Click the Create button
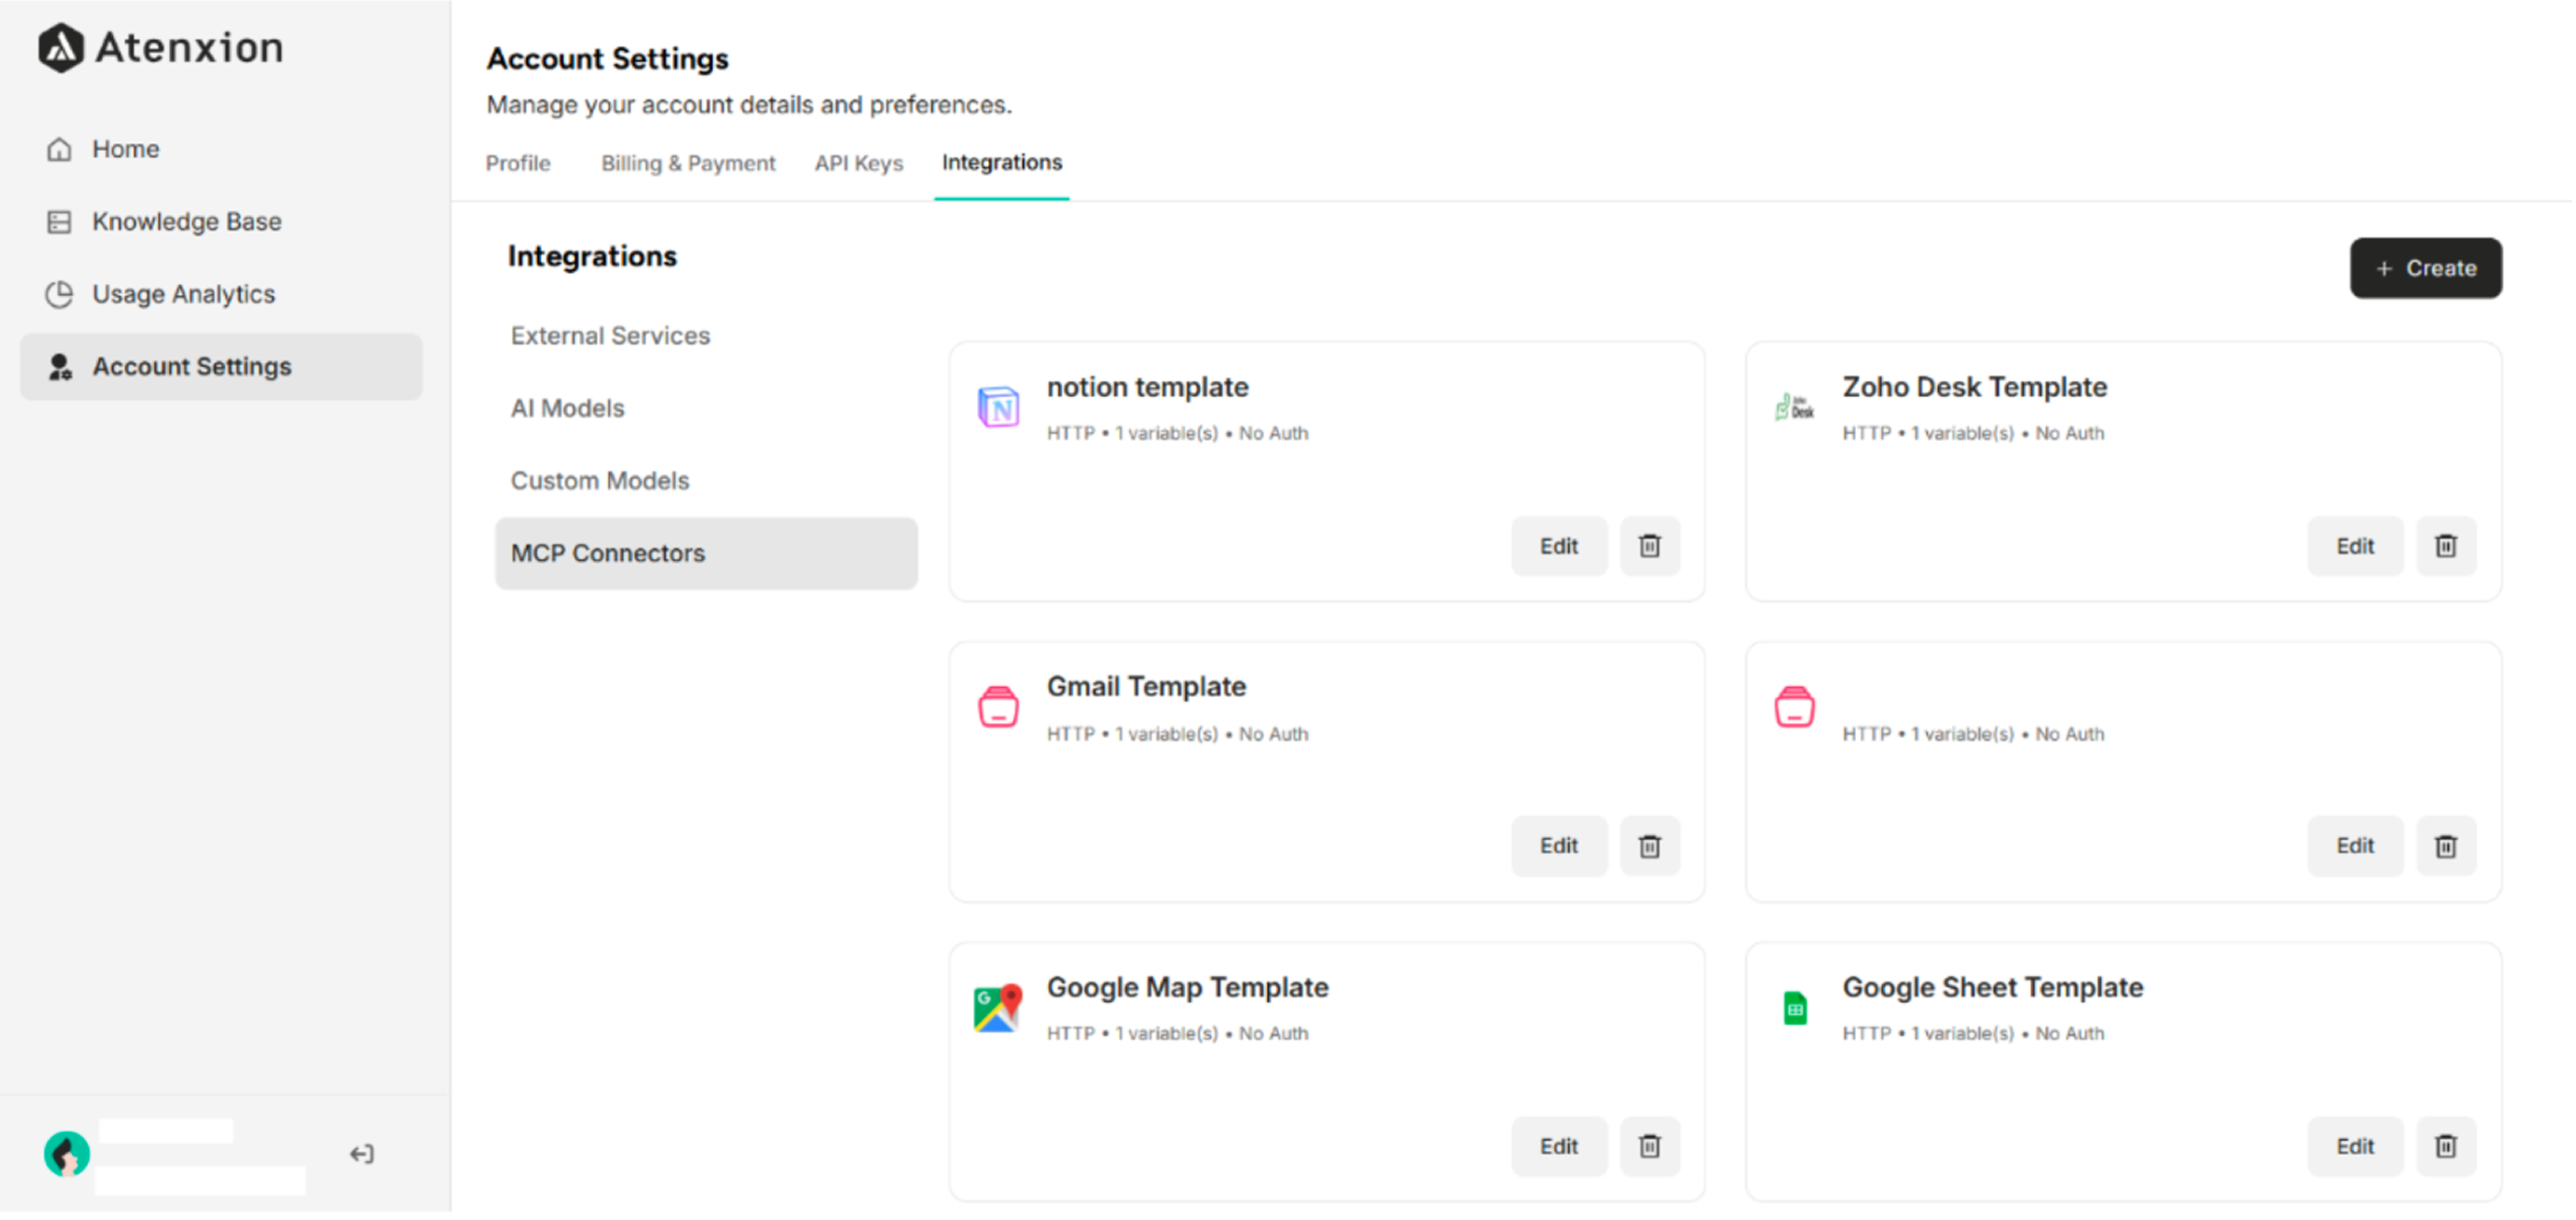The width and height of the screenshot is (2576, 1220). pos(2425,268)
